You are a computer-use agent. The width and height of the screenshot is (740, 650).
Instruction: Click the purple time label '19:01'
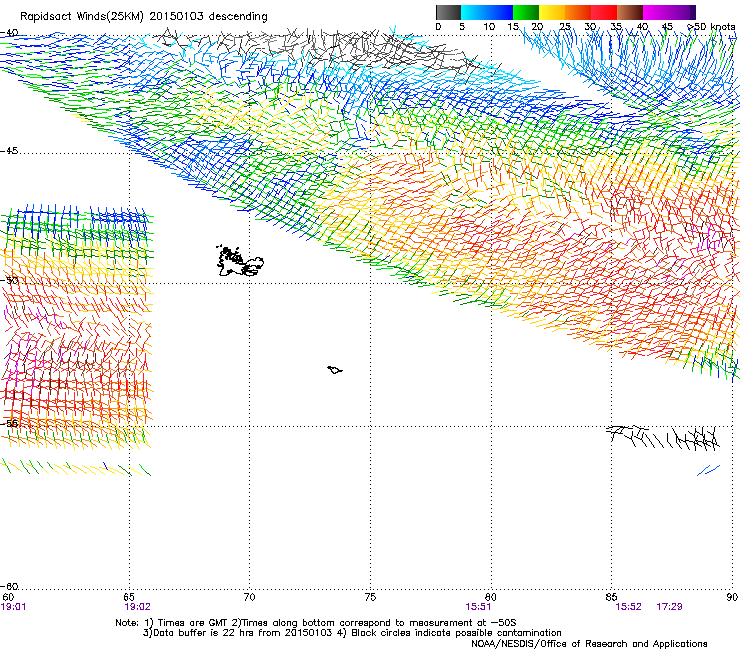pyautogui.click(x=14, y=607)
